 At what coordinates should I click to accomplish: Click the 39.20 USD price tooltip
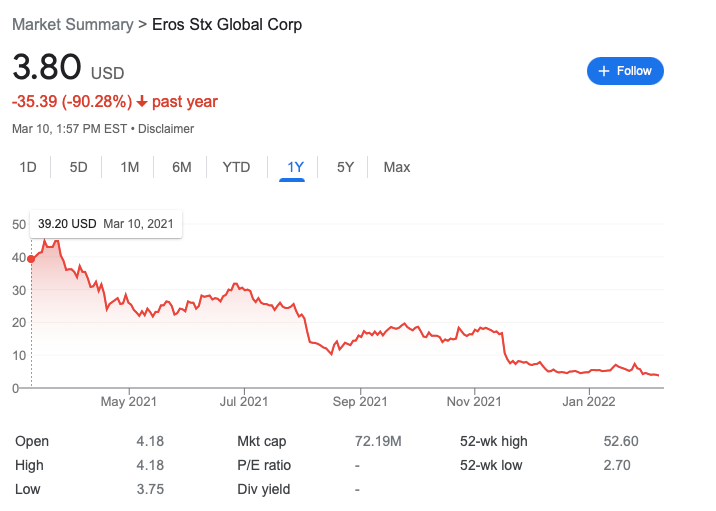coord(106,224)
